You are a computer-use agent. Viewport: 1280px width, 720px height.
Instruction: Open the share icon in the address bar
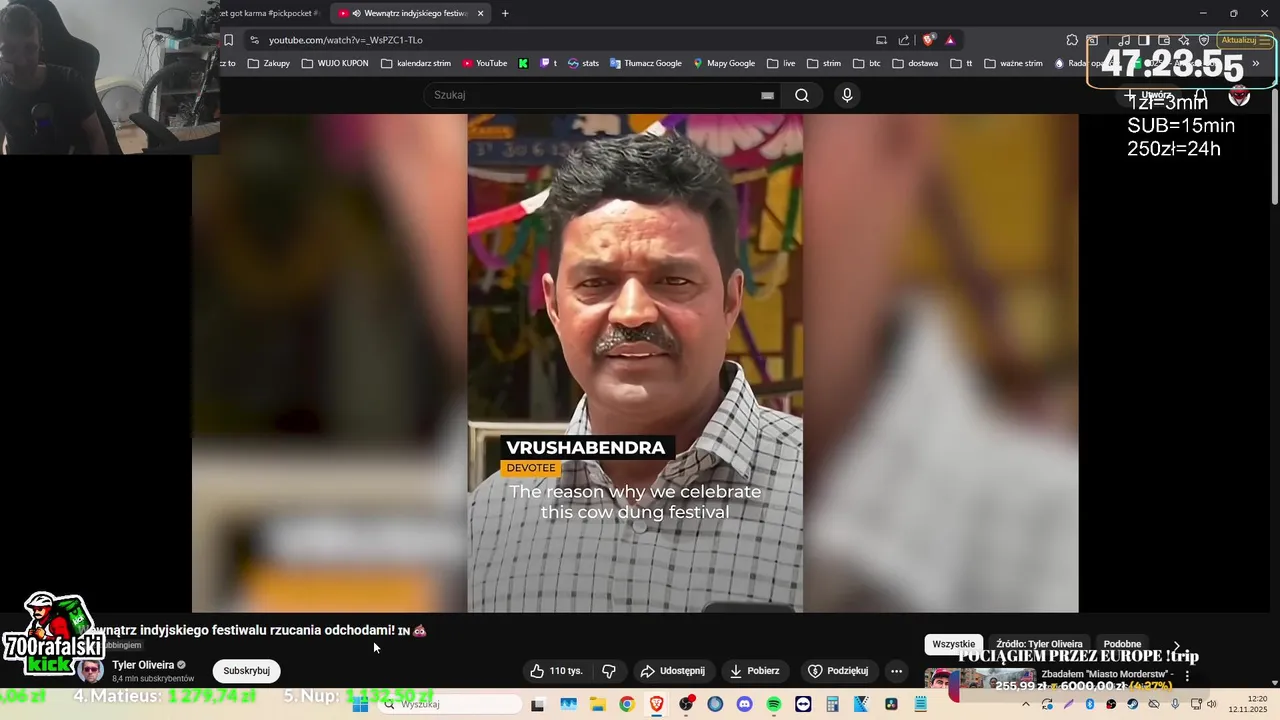click(x=904, y=40)
